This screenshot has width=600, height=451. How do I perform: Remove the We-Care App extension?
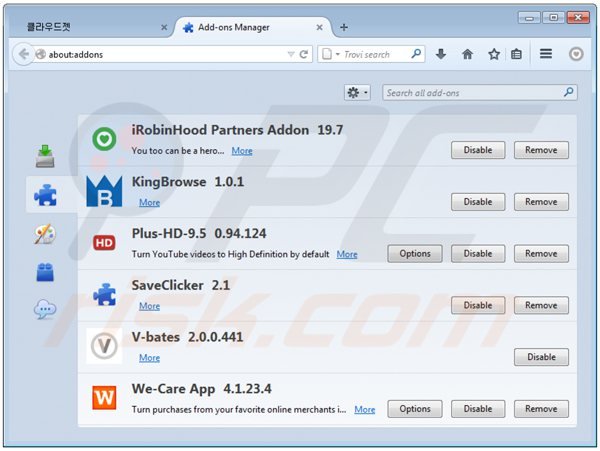click(541, 409)
